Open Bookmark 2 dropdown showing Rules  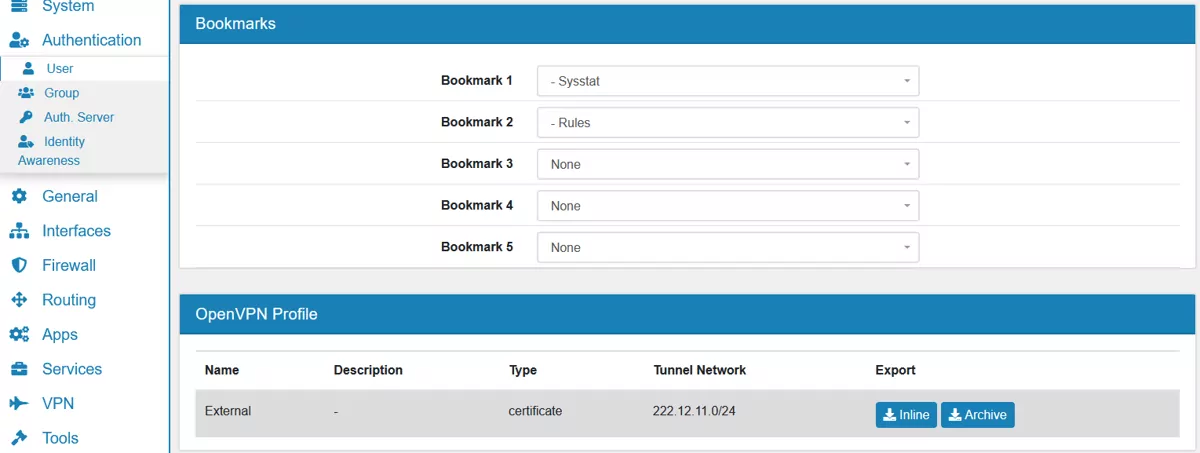(x=728, y=123)
